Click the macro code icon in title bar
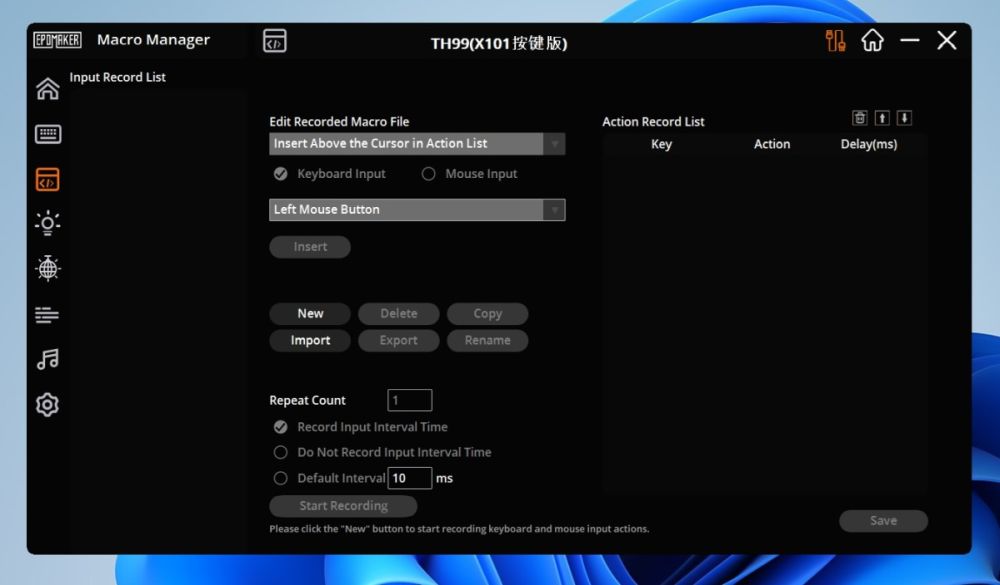The height and width of the screenshot is (585, 1000). pos(275,41)
